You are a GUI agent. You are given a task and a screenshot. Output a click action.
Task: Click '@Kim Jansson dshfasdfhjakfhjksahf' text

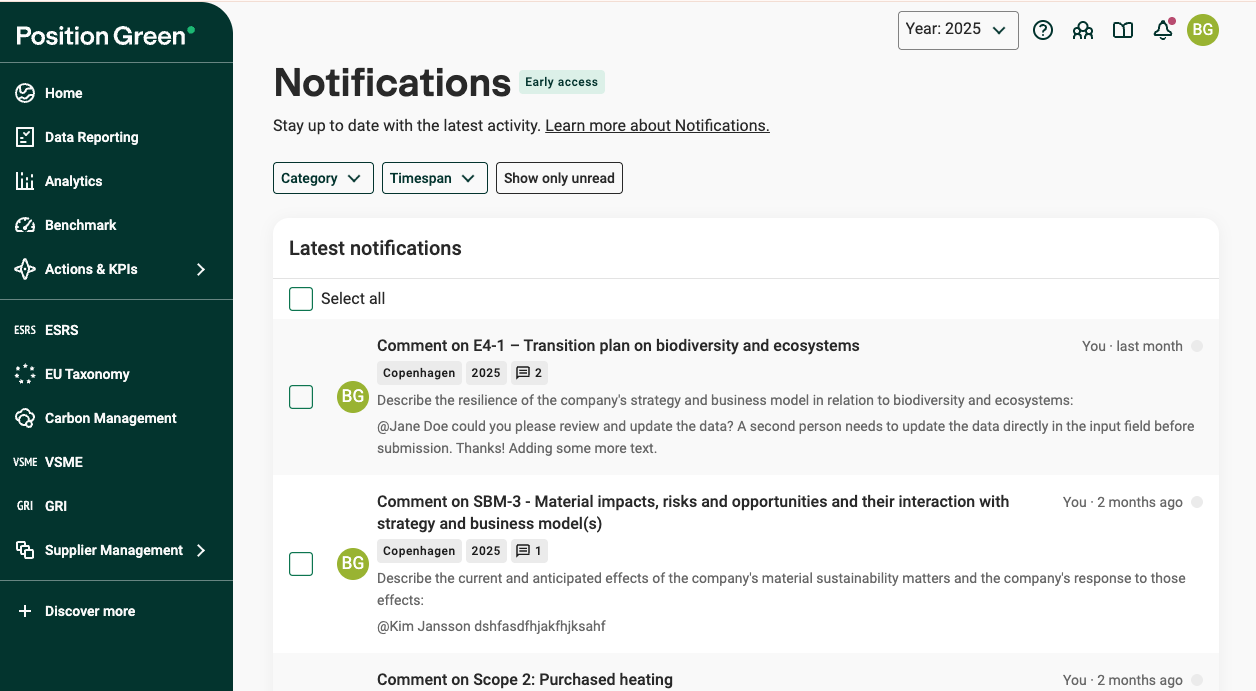491,626
